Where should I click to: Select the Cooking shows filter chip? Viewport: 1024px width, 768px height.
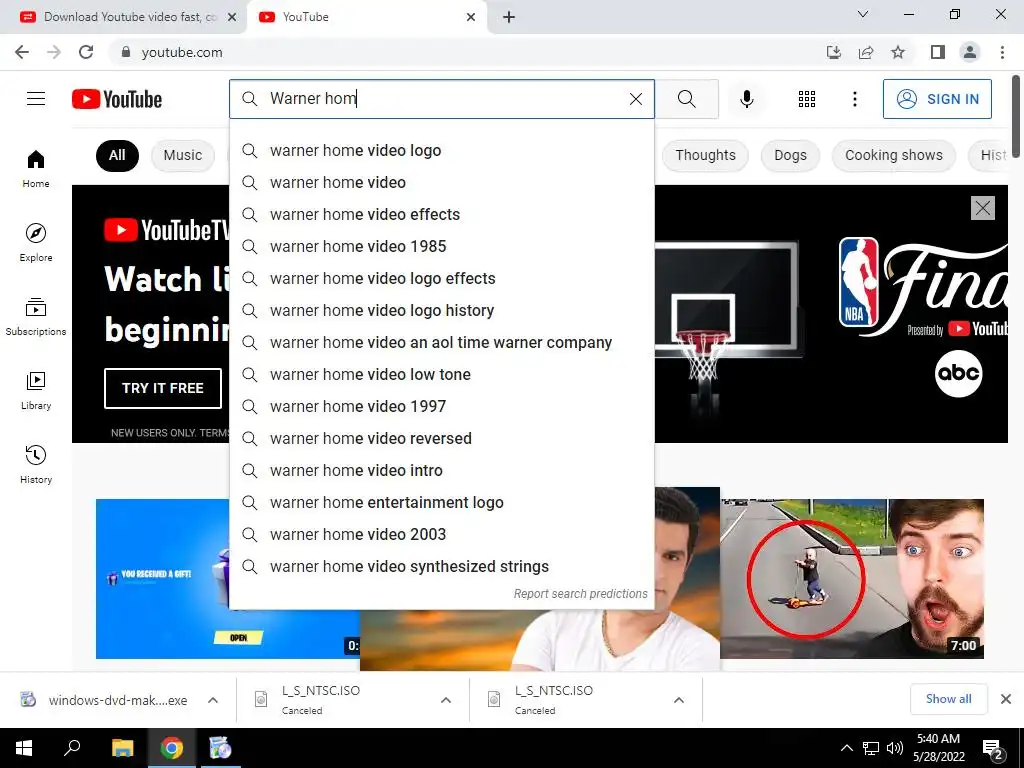[894, 155]
